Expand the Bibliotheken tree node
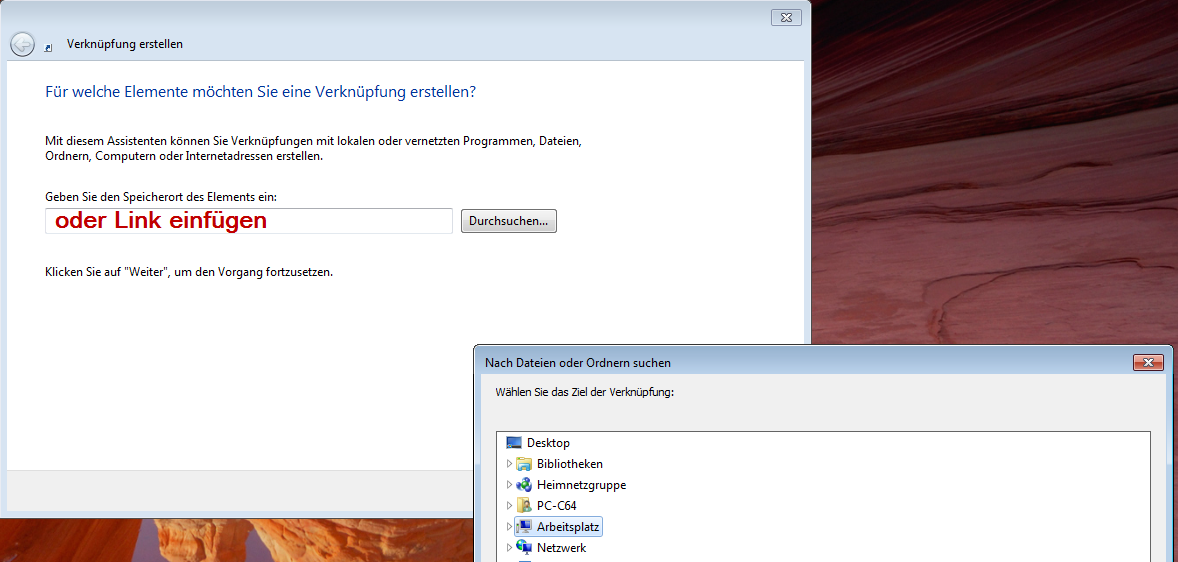The width and height of the screenshot is (1178, 562). point(509,464)
